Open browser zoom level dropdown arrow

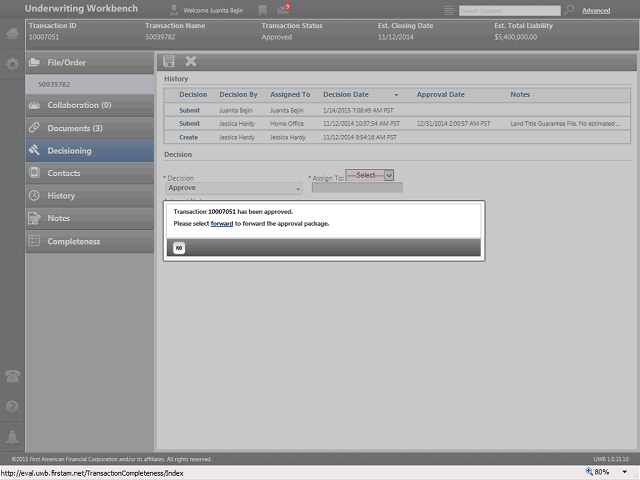pyautogui.click(x=624, y=472)
